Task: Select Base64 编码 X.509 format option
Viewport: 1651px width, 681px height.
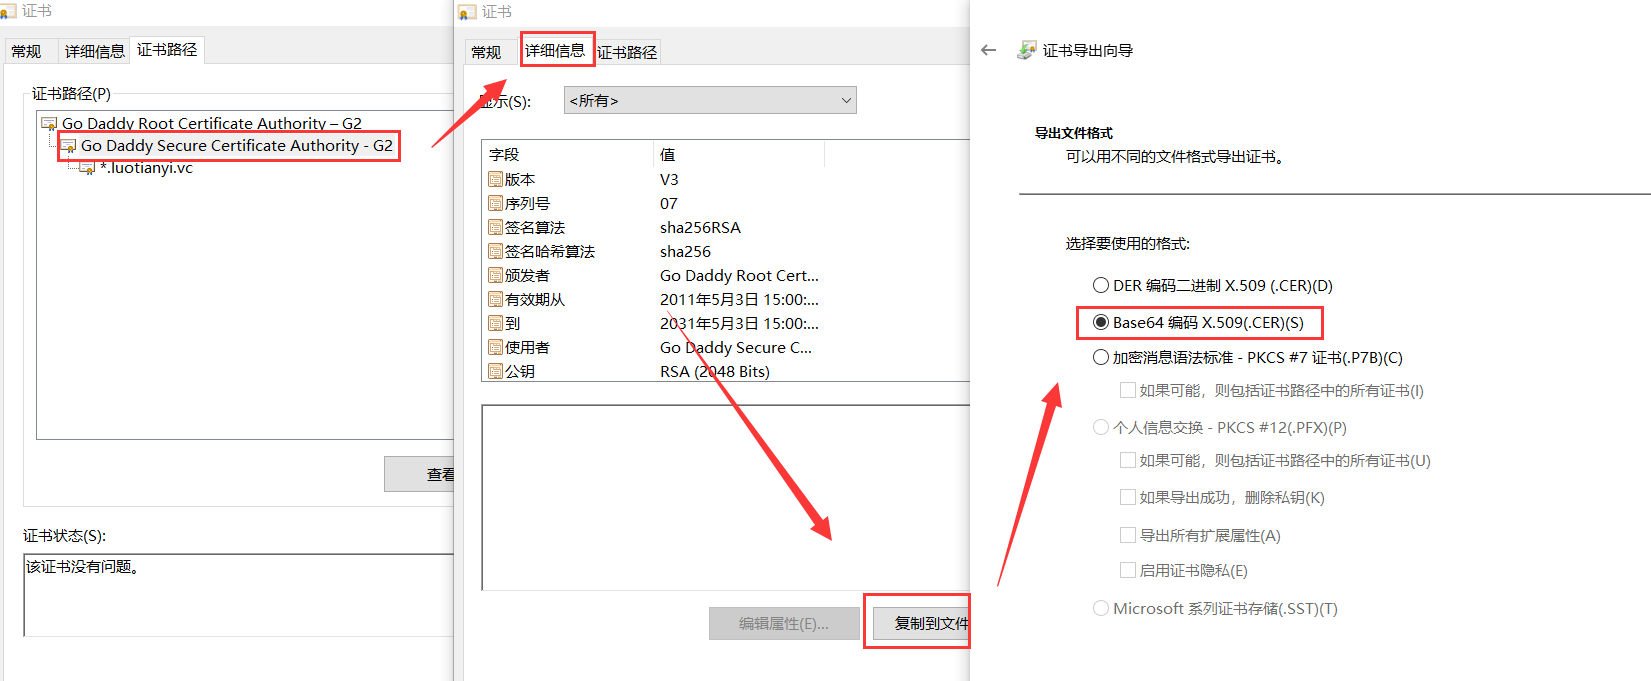Action: (x=1101, y=322)
